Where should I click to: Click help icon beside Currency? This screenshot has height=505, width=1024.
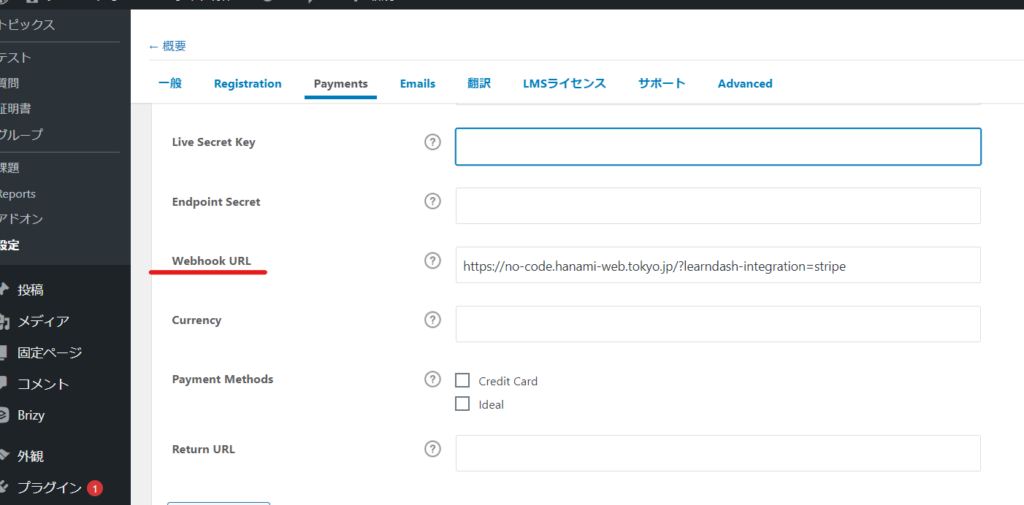[x=432, y=320]
